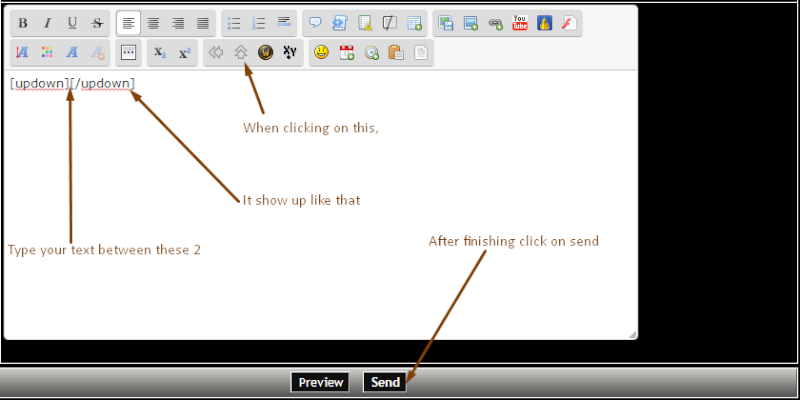Insert hidden content tag
Screen dimensions: 800x400
point(389,23)
